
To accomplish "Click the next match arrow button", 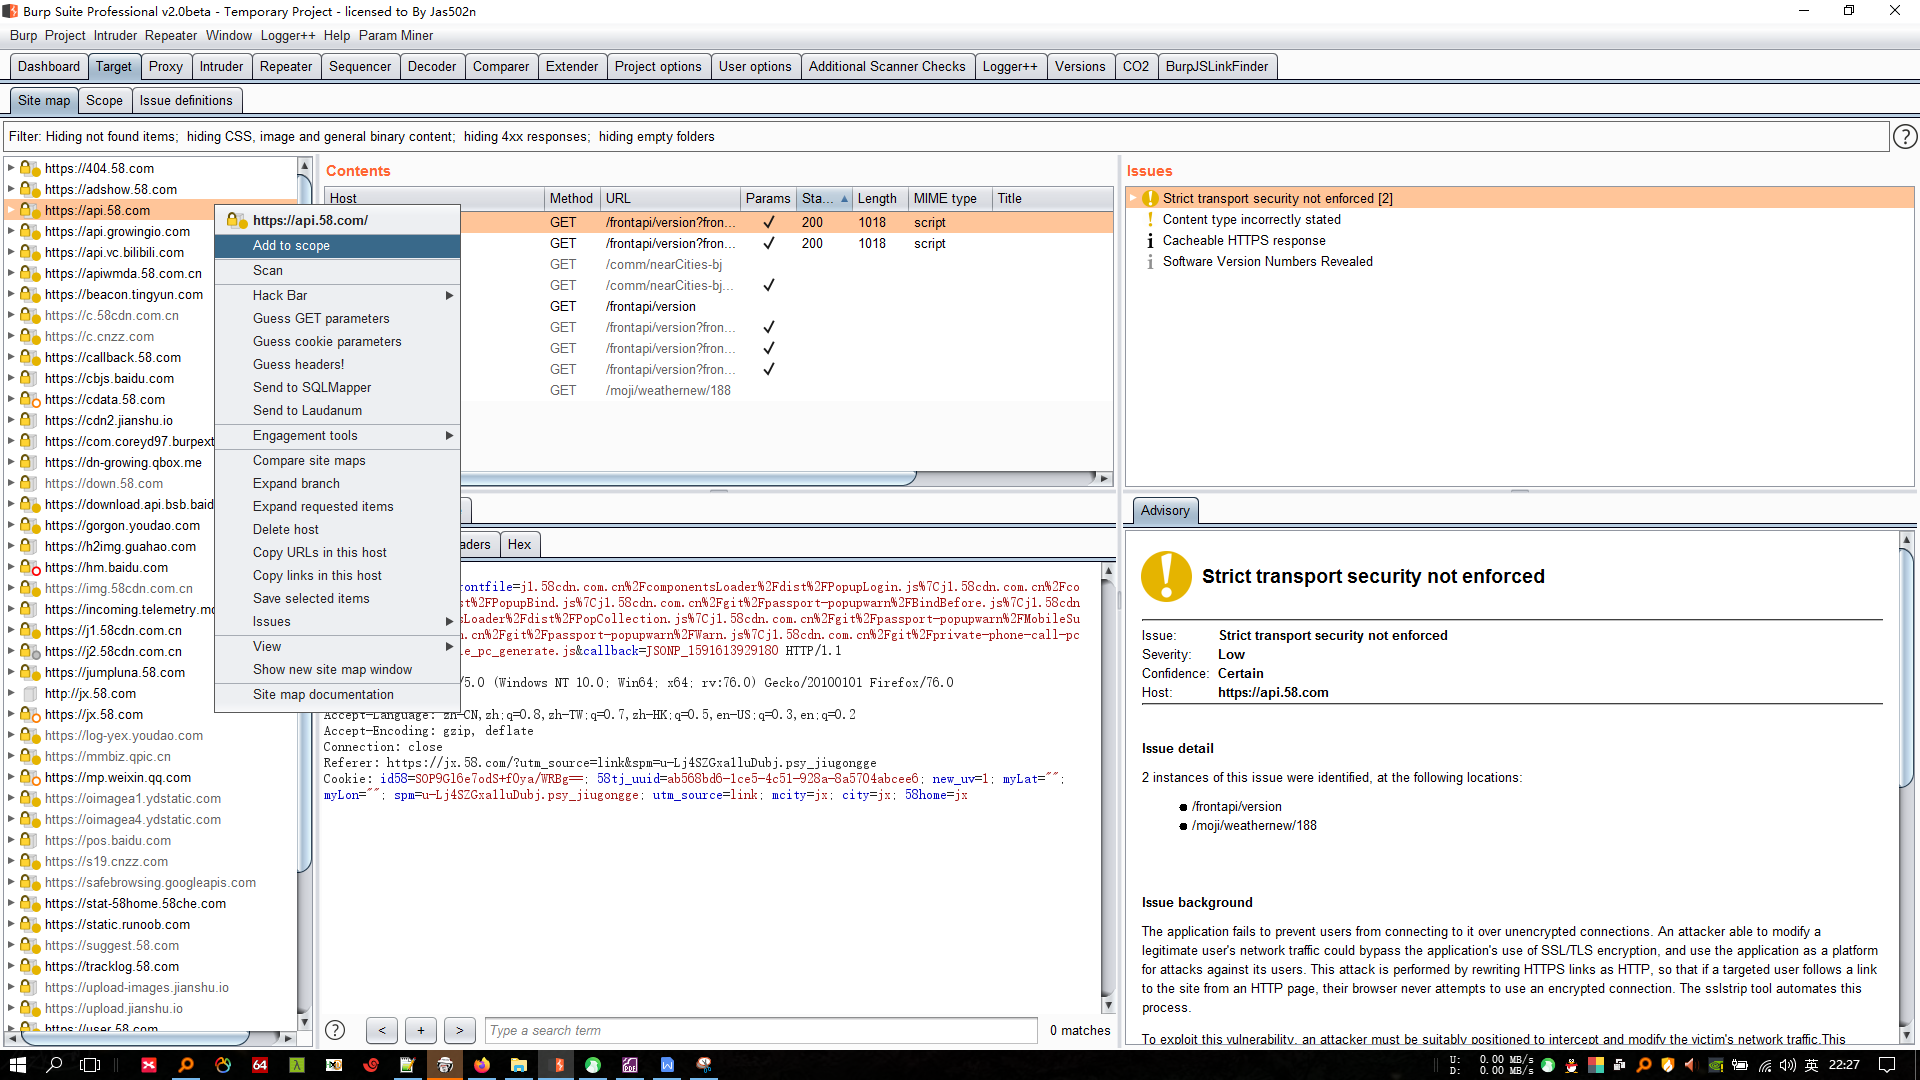I will click(x=459, y=1030).
